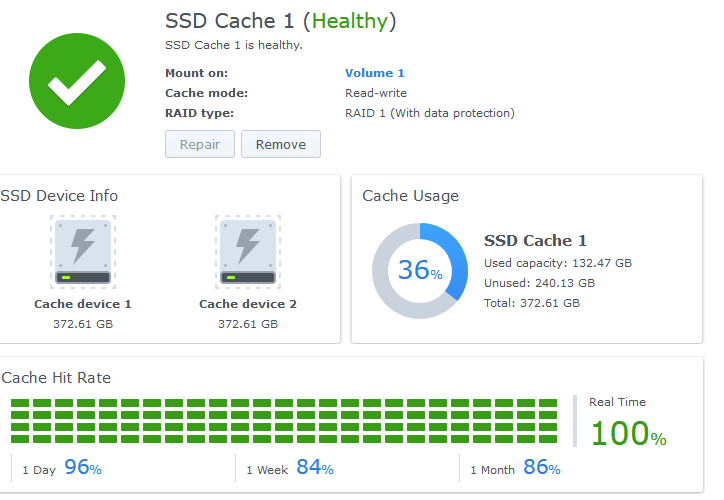Click the 1 Month 86% hit rate
The height and width of the screenshot is (500, 724).
coord(515,468)
